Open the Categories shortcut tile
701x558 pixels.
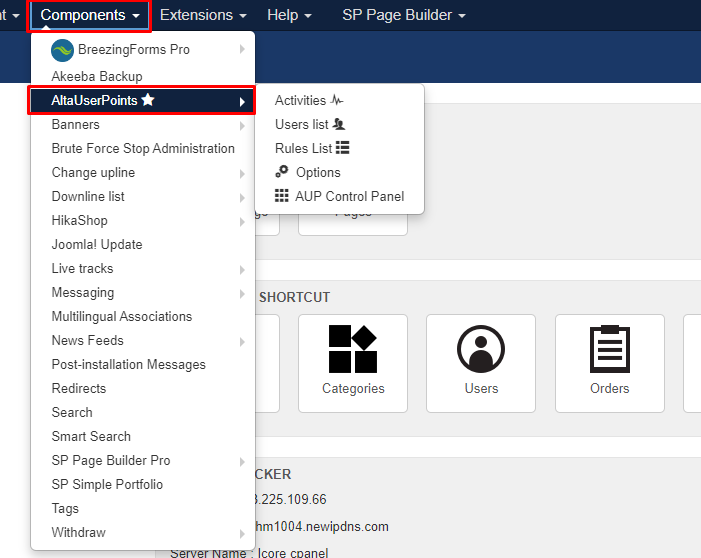pos(353,363)
